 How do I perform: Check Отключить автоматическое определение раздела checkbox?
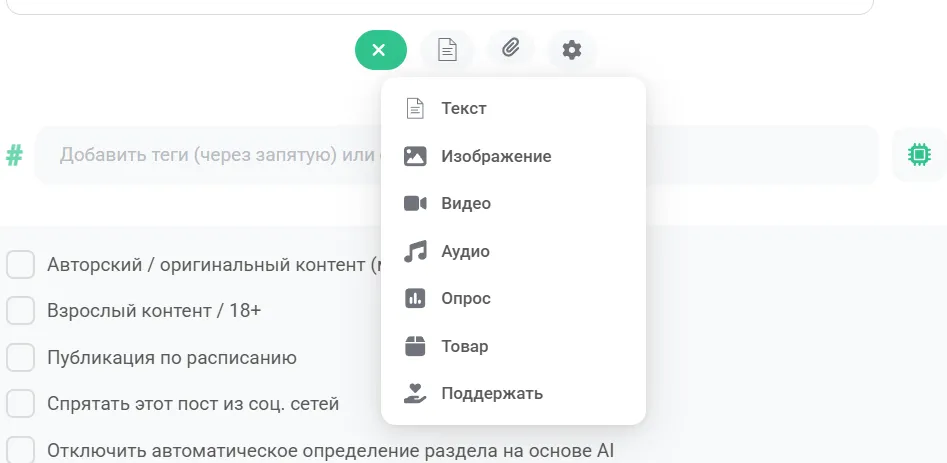(20, 450)
